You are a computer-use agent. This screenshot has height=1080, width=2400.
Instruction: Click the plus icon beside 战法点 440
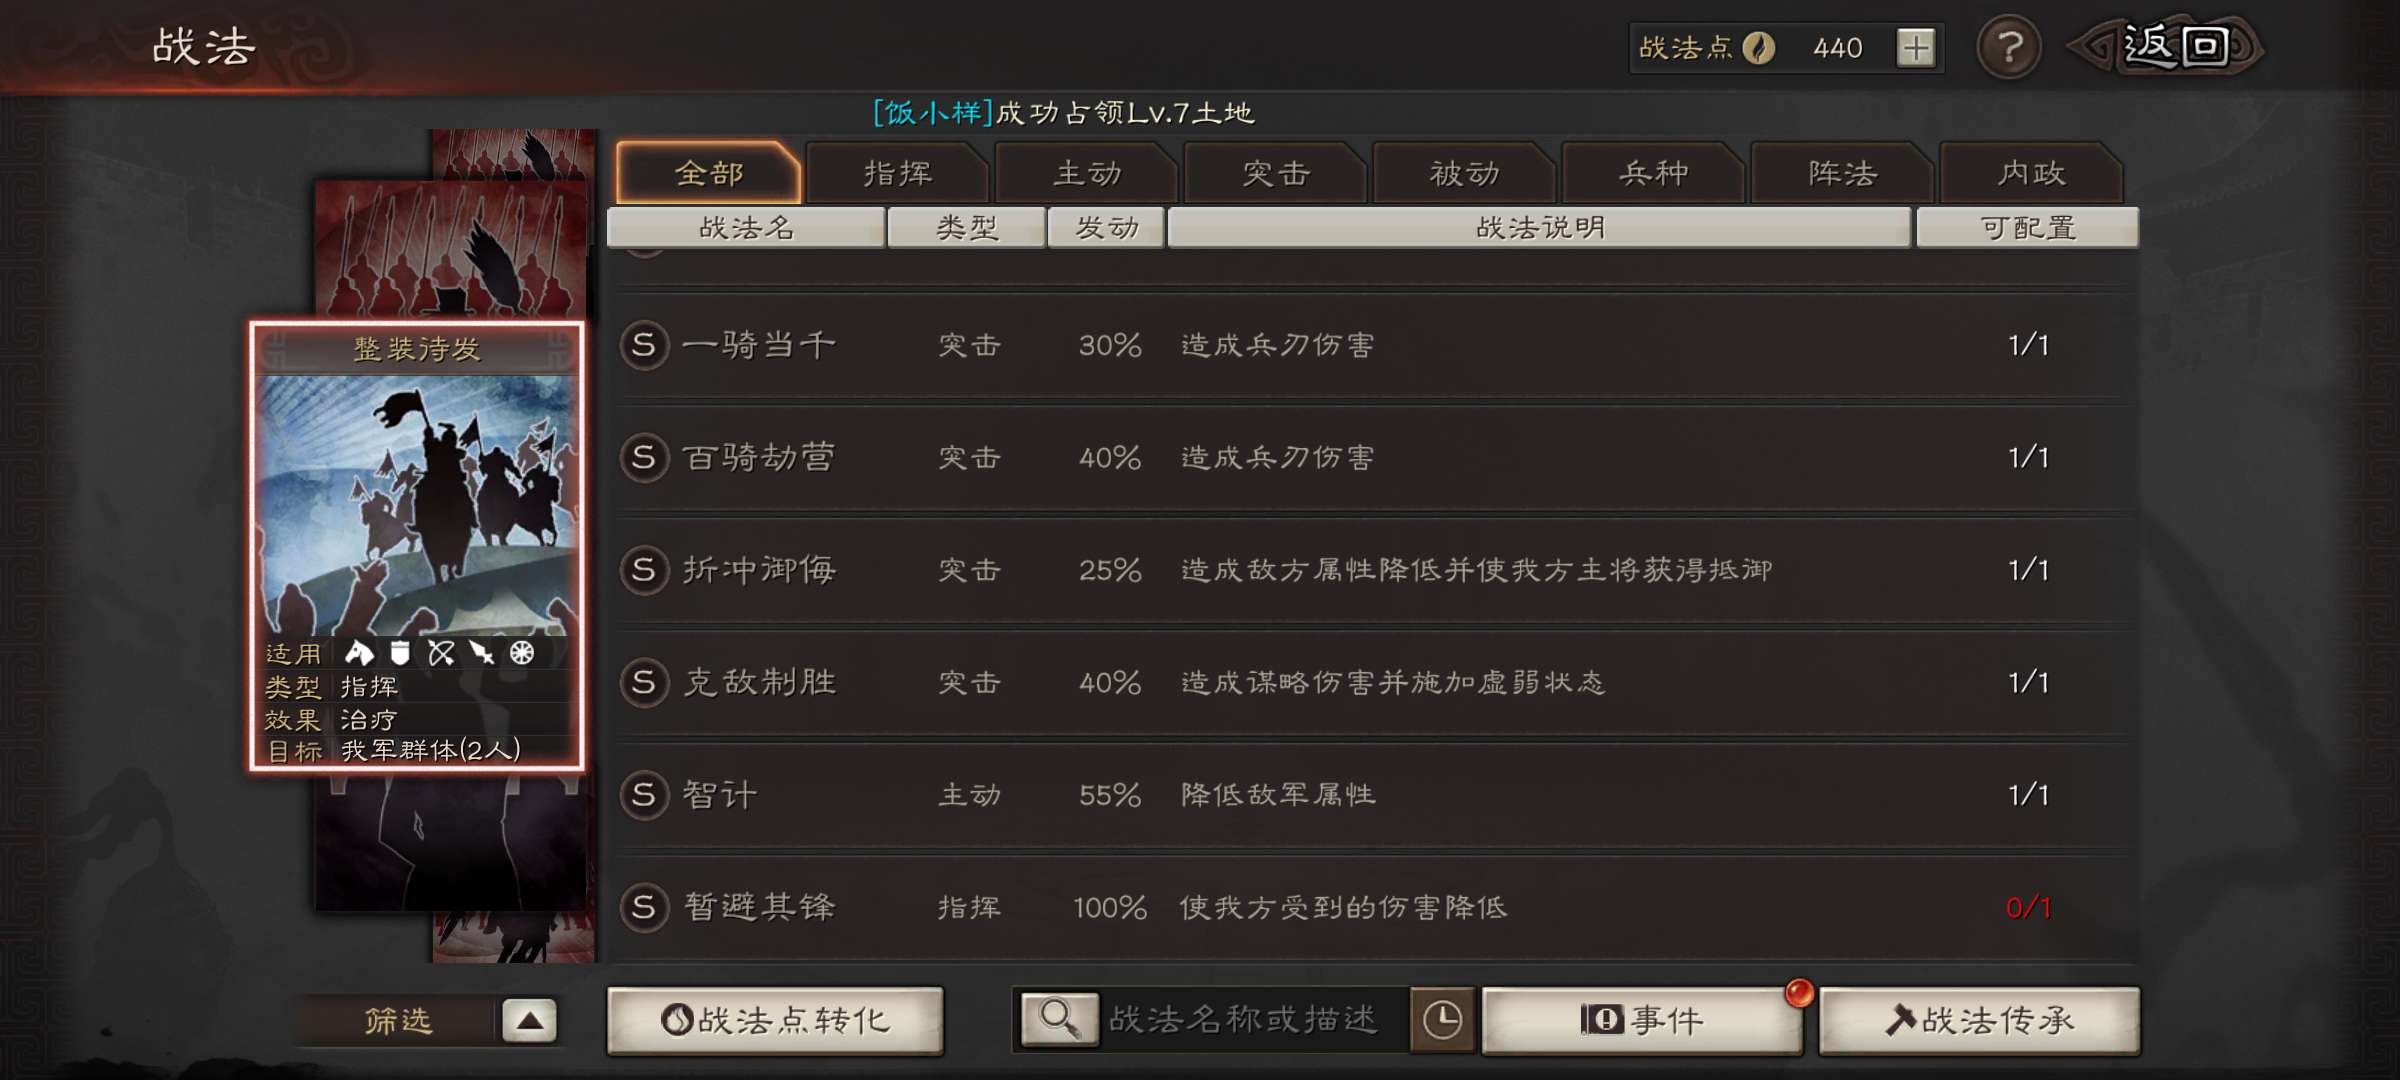point(1915,48)
